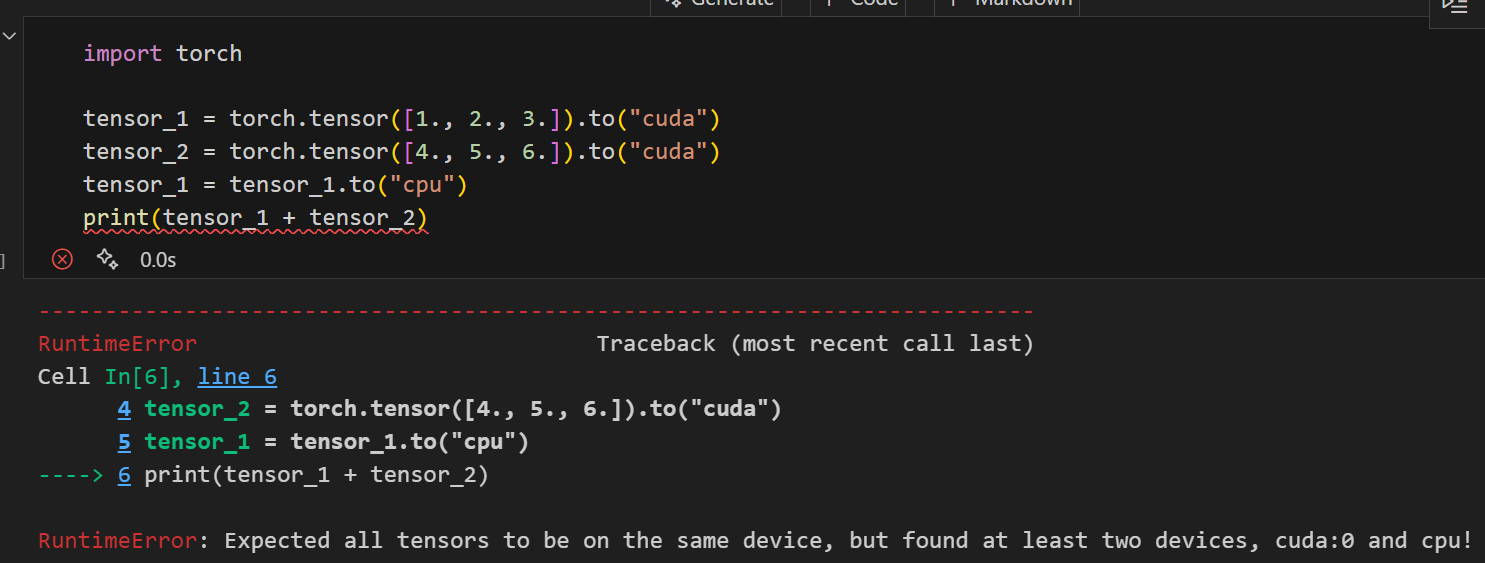Collapse the code cell using left chevron
This screenshot has height=563, width=1485.
coord(9,35)
